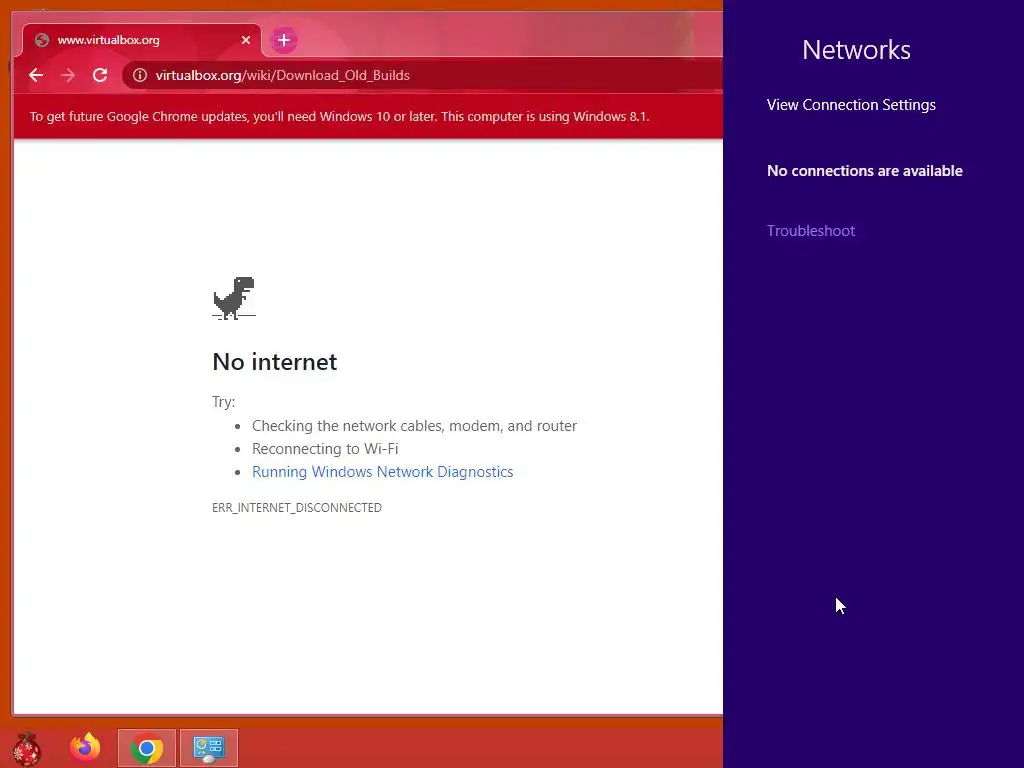Open View Connection Settings in Networks panel
Screen dimensions: 1024x768
click(851, 104)
